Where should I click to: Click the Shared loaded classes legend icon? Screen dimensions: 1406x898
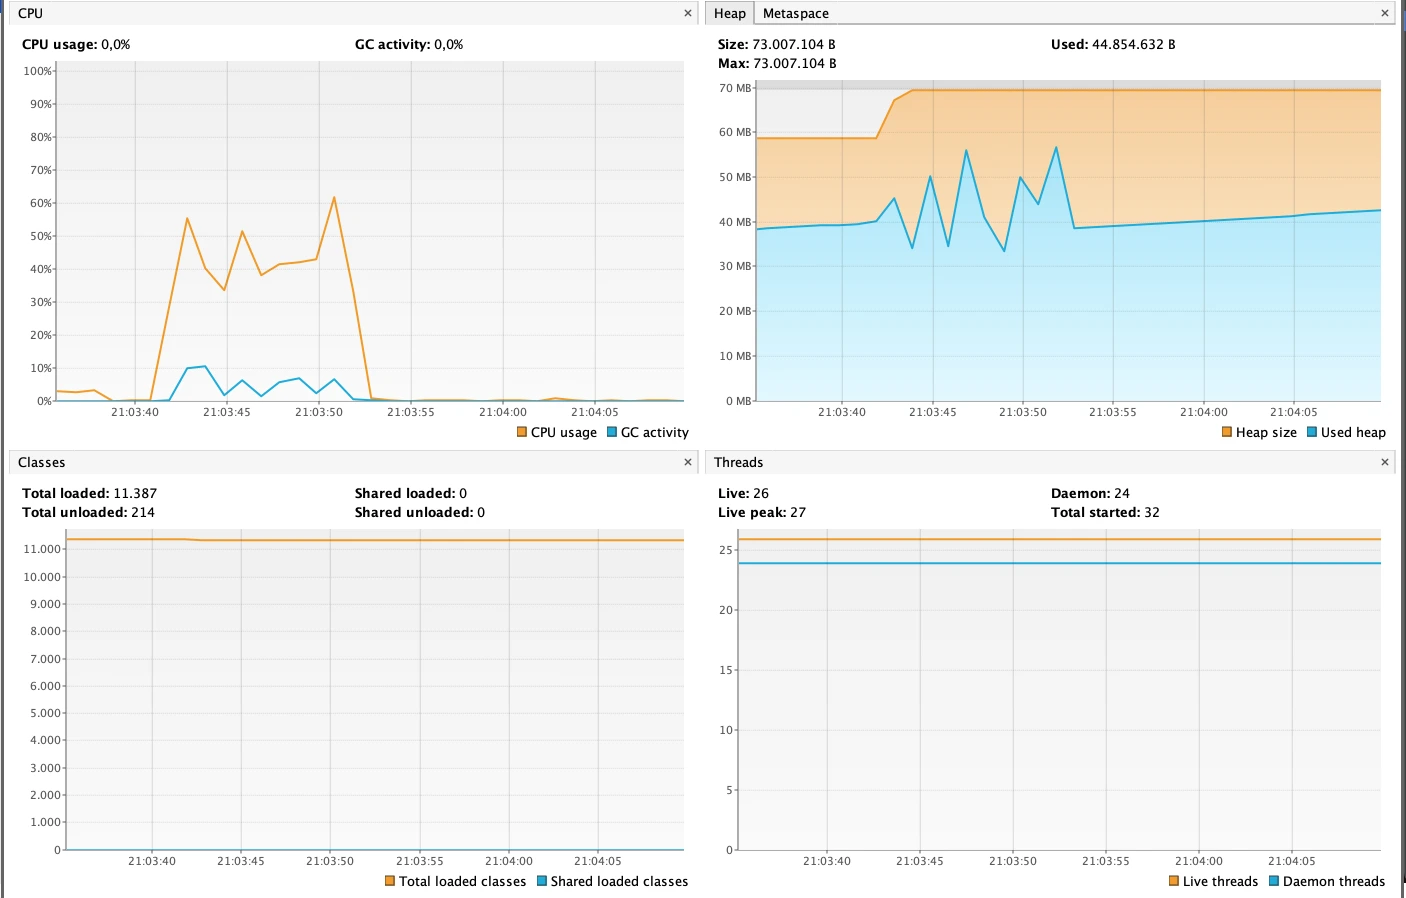542,881
